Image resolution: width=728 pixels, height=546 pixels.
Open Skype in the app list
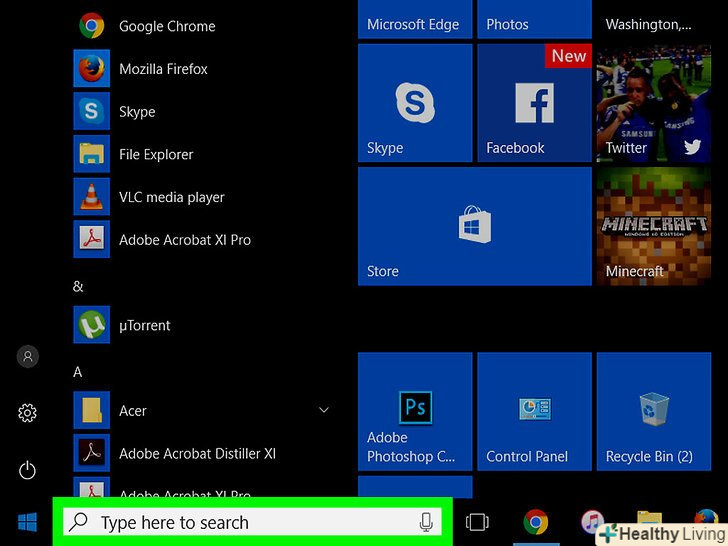tap(137, 111)
